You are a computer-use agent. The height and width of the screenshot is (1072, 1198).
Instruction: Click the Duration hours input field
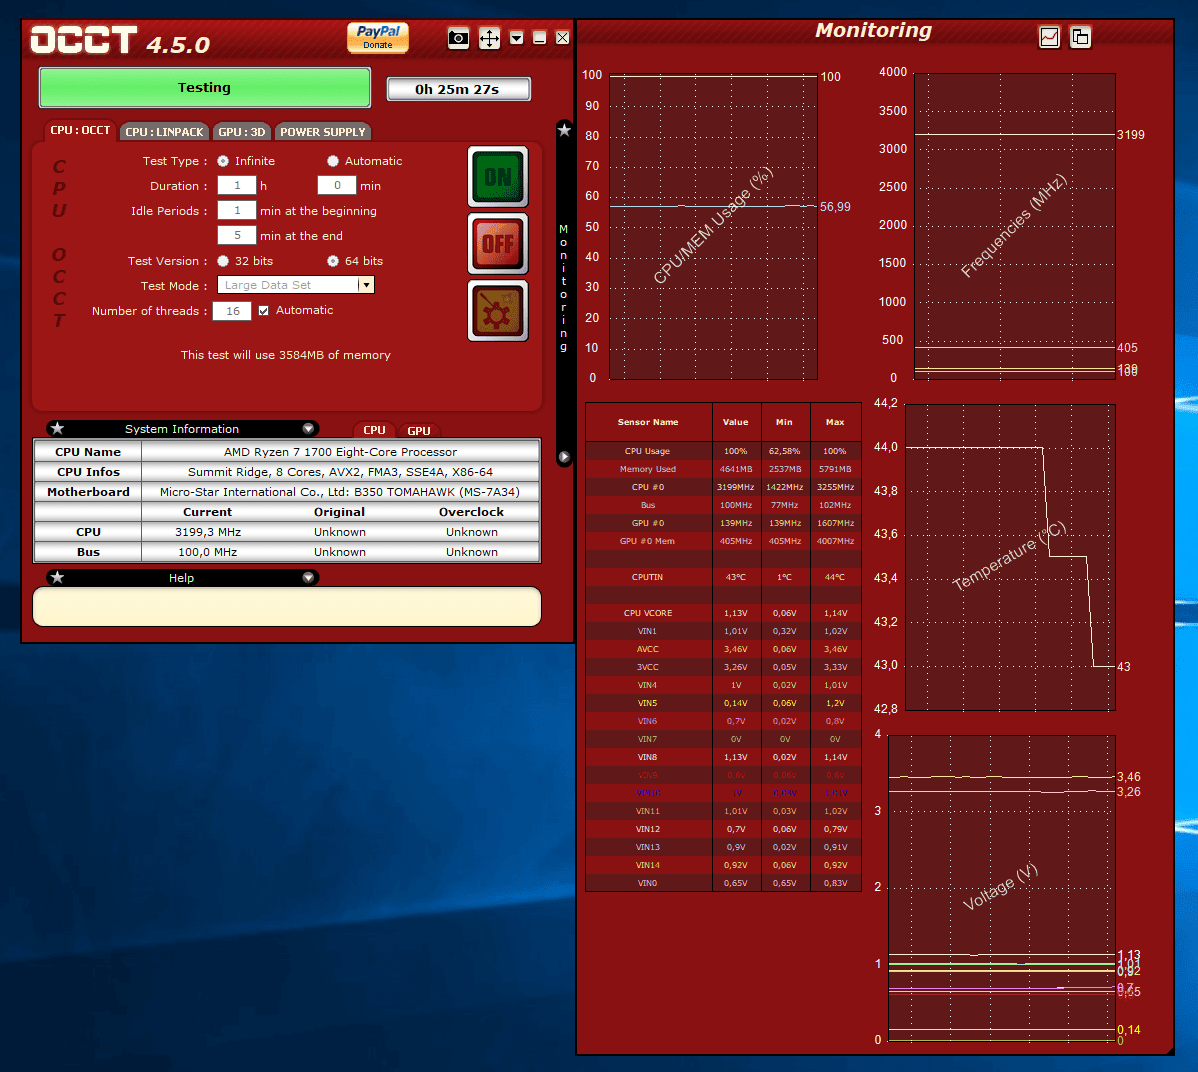237,186
